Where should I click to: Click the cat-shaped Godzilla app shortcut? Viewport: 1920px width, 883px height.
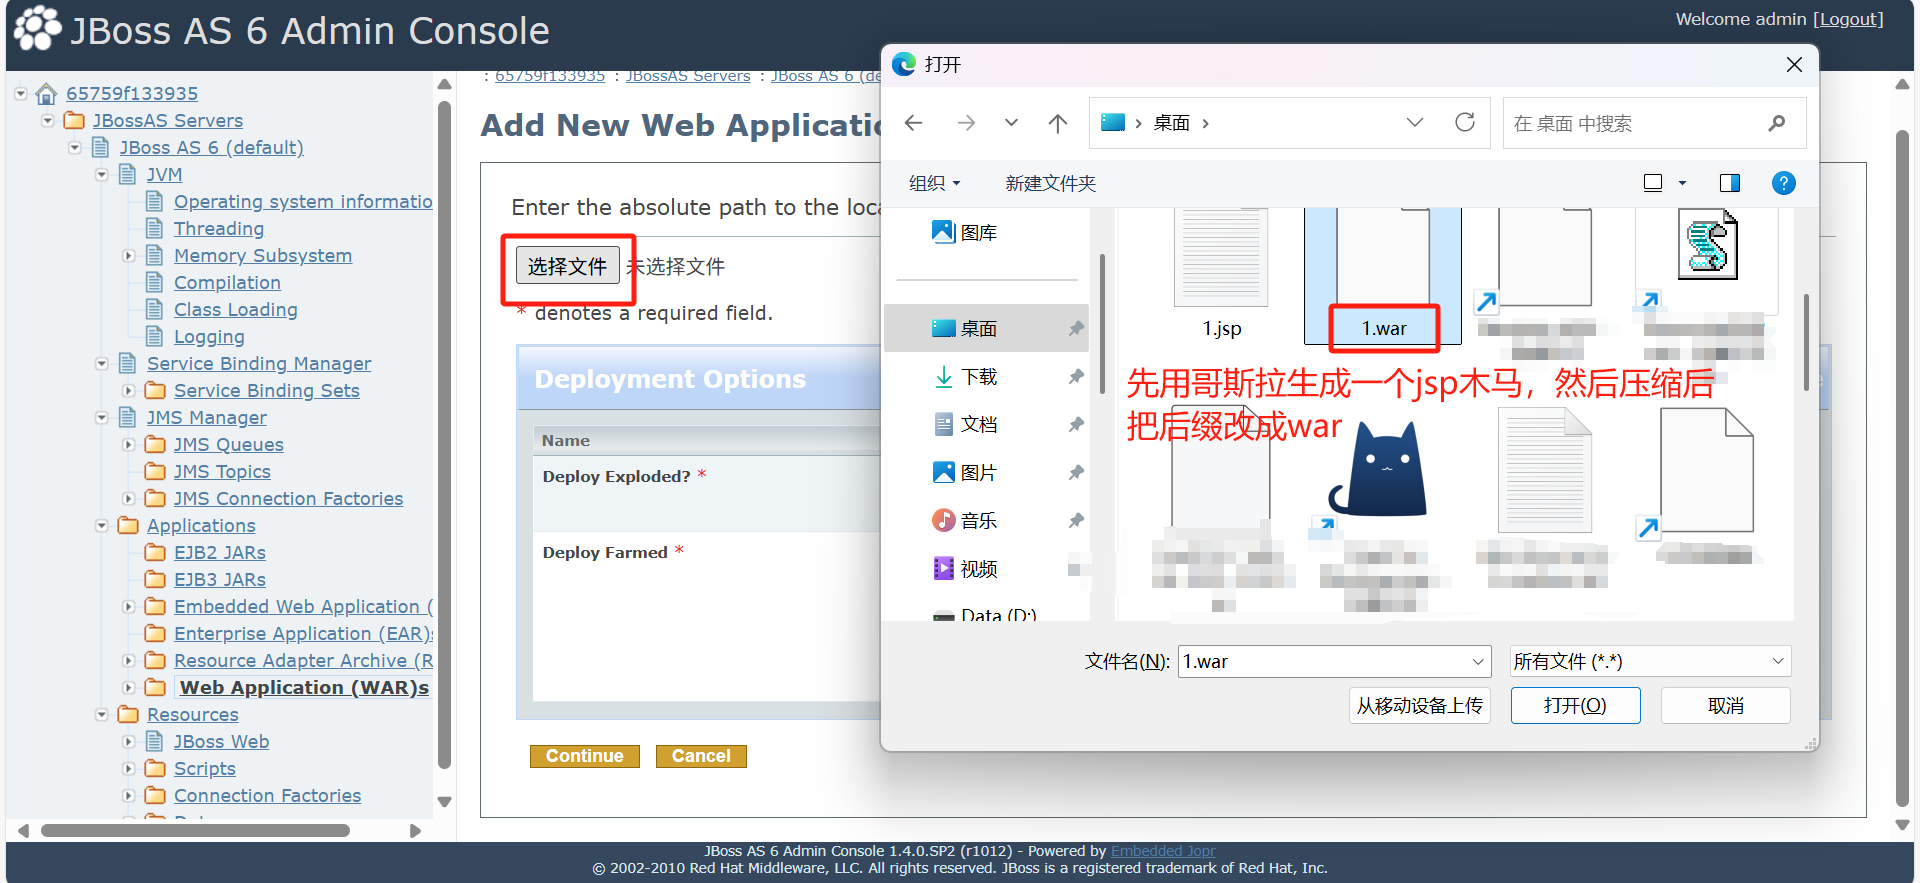tap(1378, 469)
